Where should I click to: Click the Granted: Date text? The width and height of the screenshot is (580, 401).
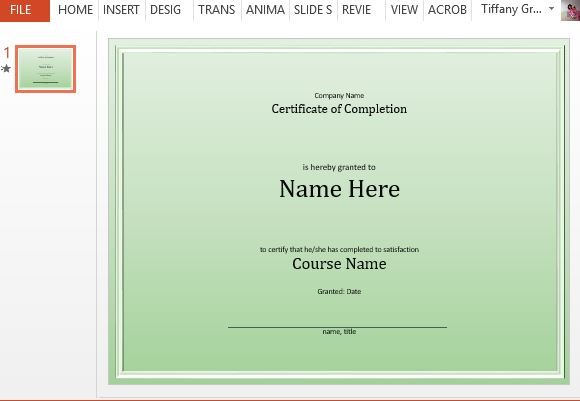pos(339,292)
